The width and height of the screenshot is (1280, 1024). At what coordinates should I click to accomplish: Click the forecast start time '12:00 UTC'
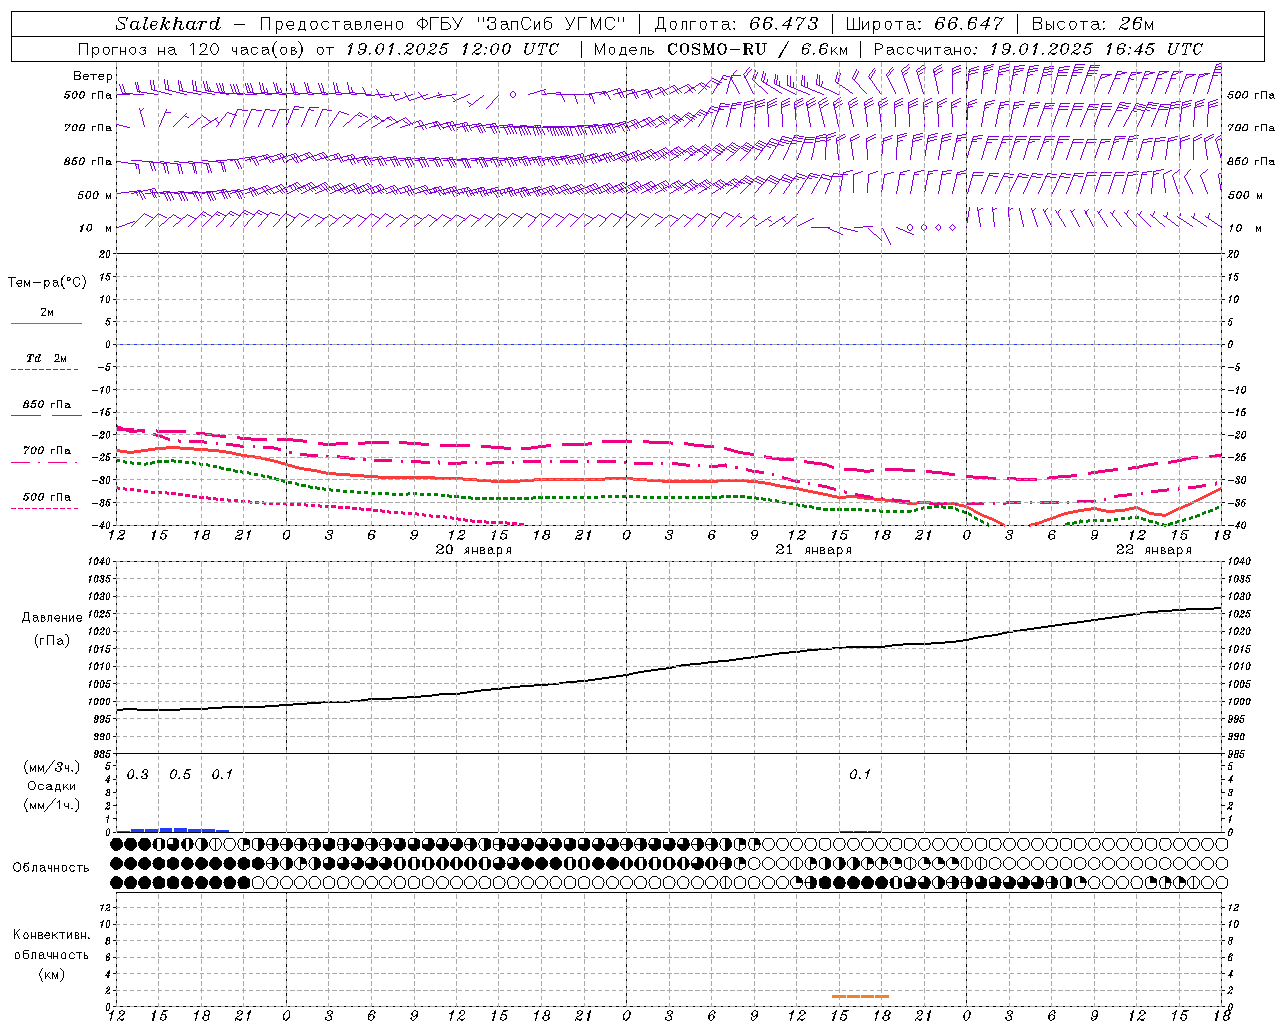click(x=511, y=49)
